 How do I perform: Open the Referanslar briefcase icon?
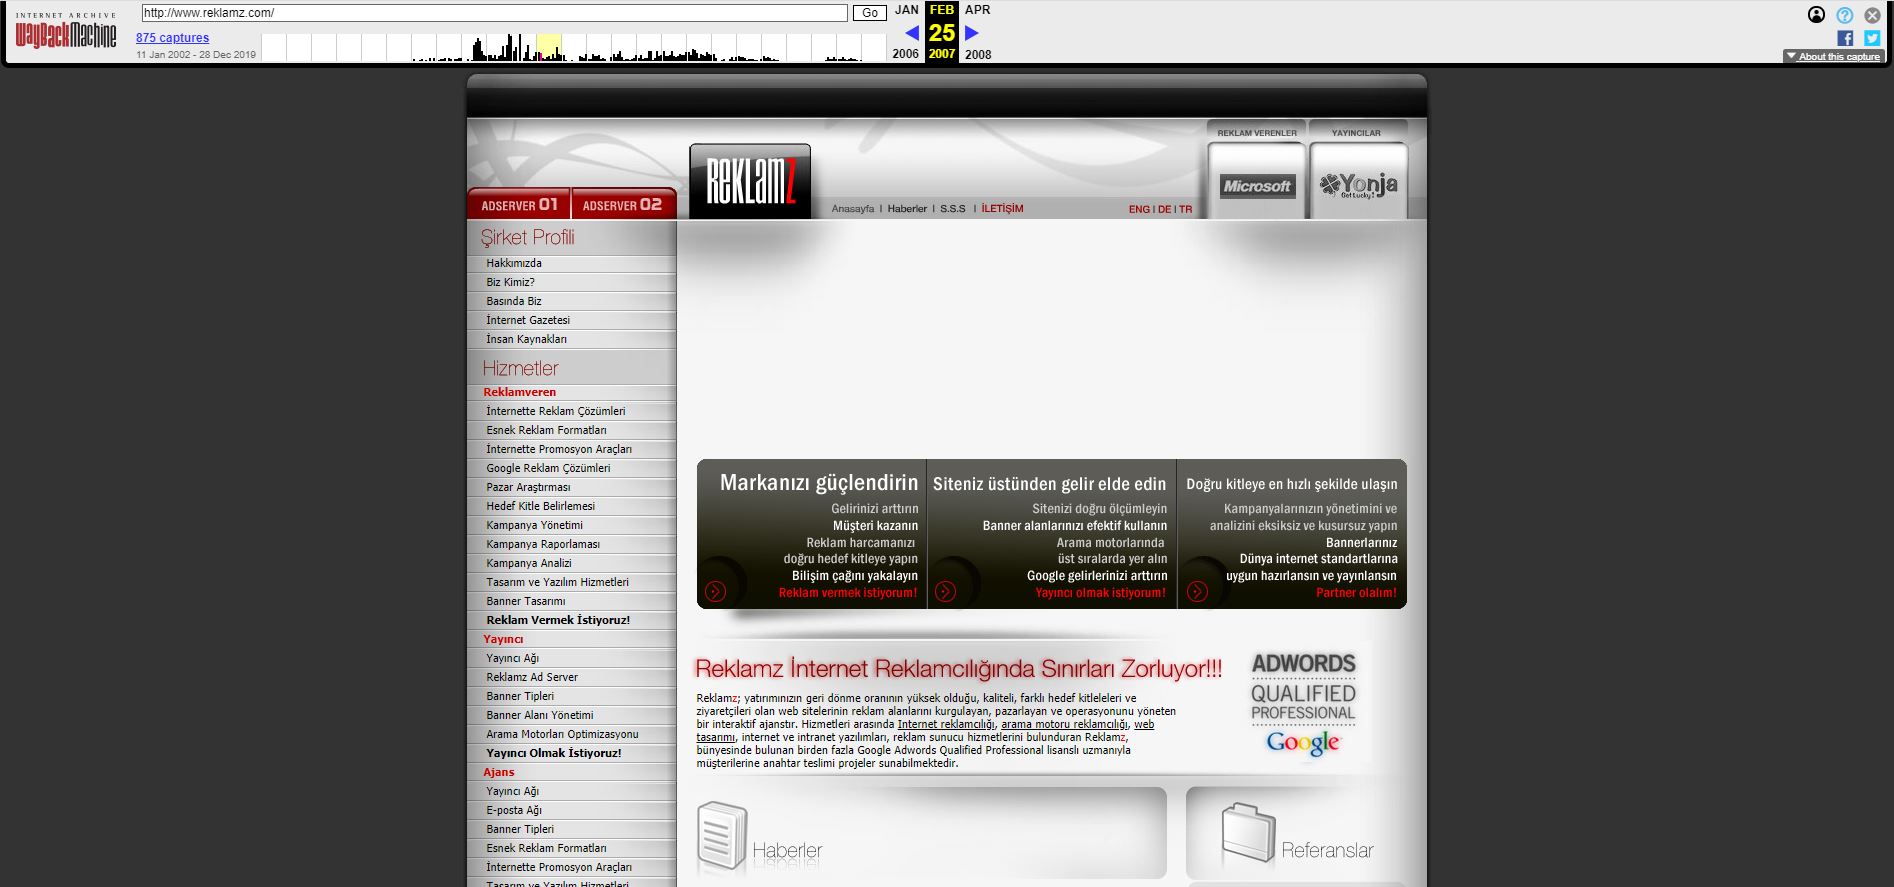pyautogui.click(x=1247, y=835)
